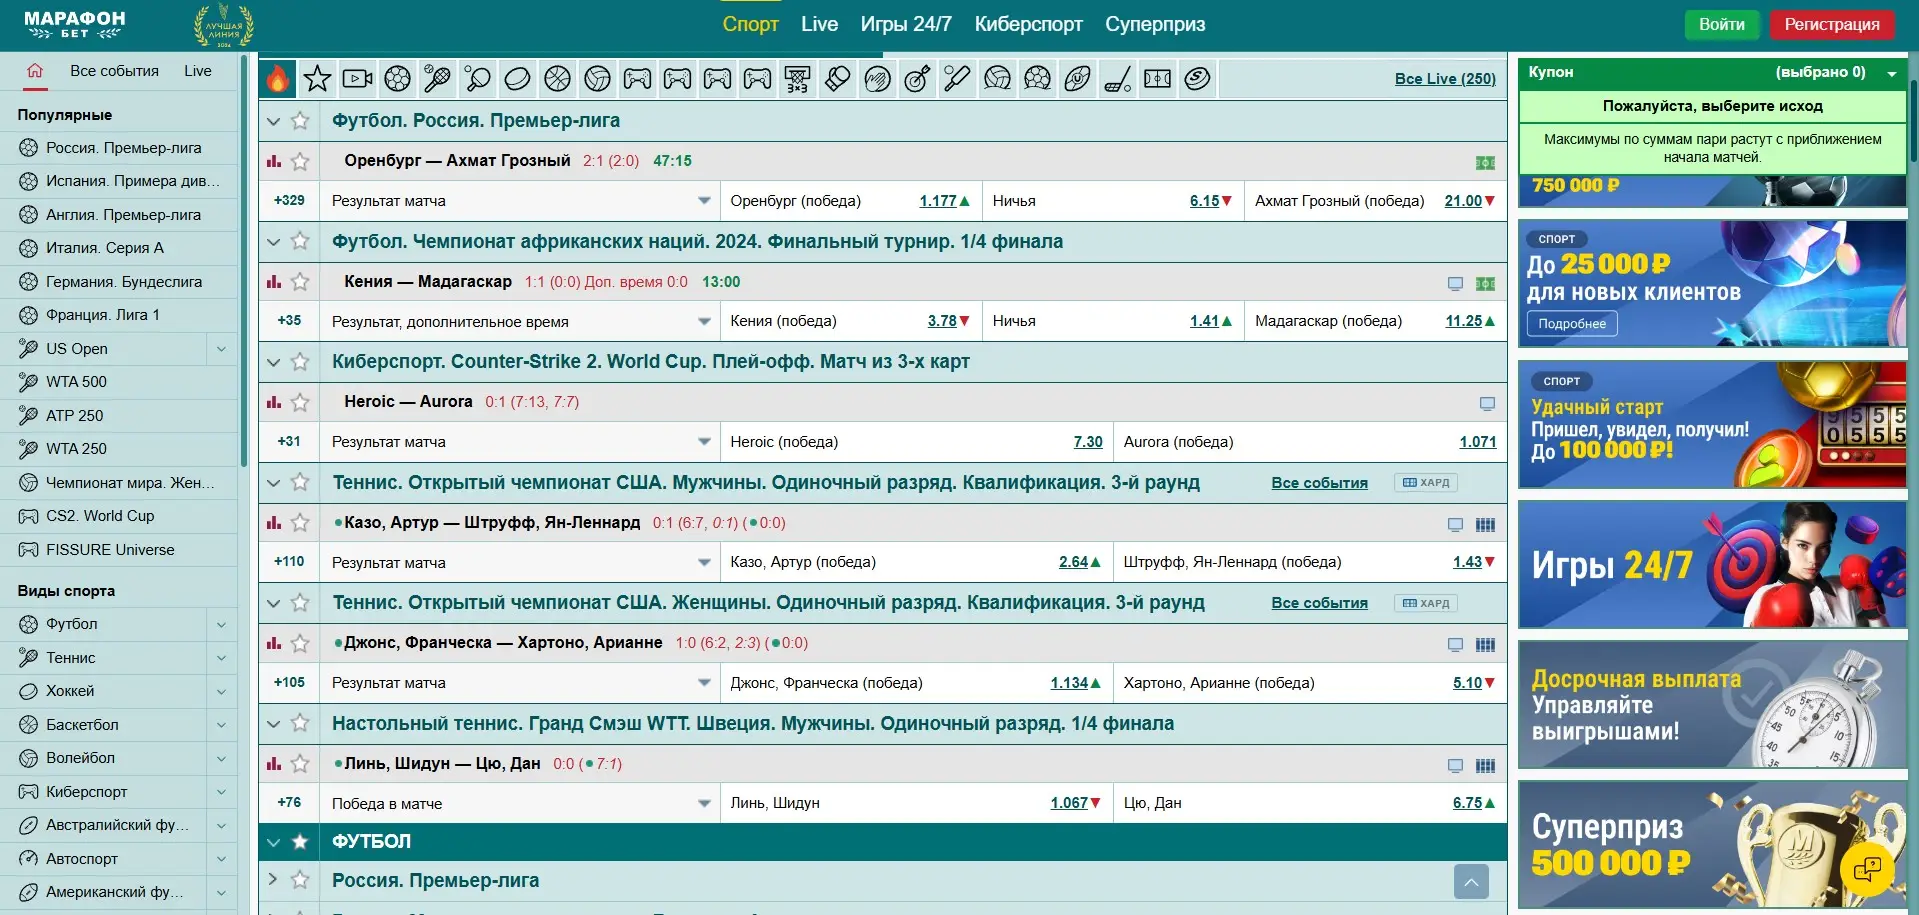Toggle favorite star for Heroic — Aurora
The width and height of the screenshot is (1919, 915).
point(300,402)
